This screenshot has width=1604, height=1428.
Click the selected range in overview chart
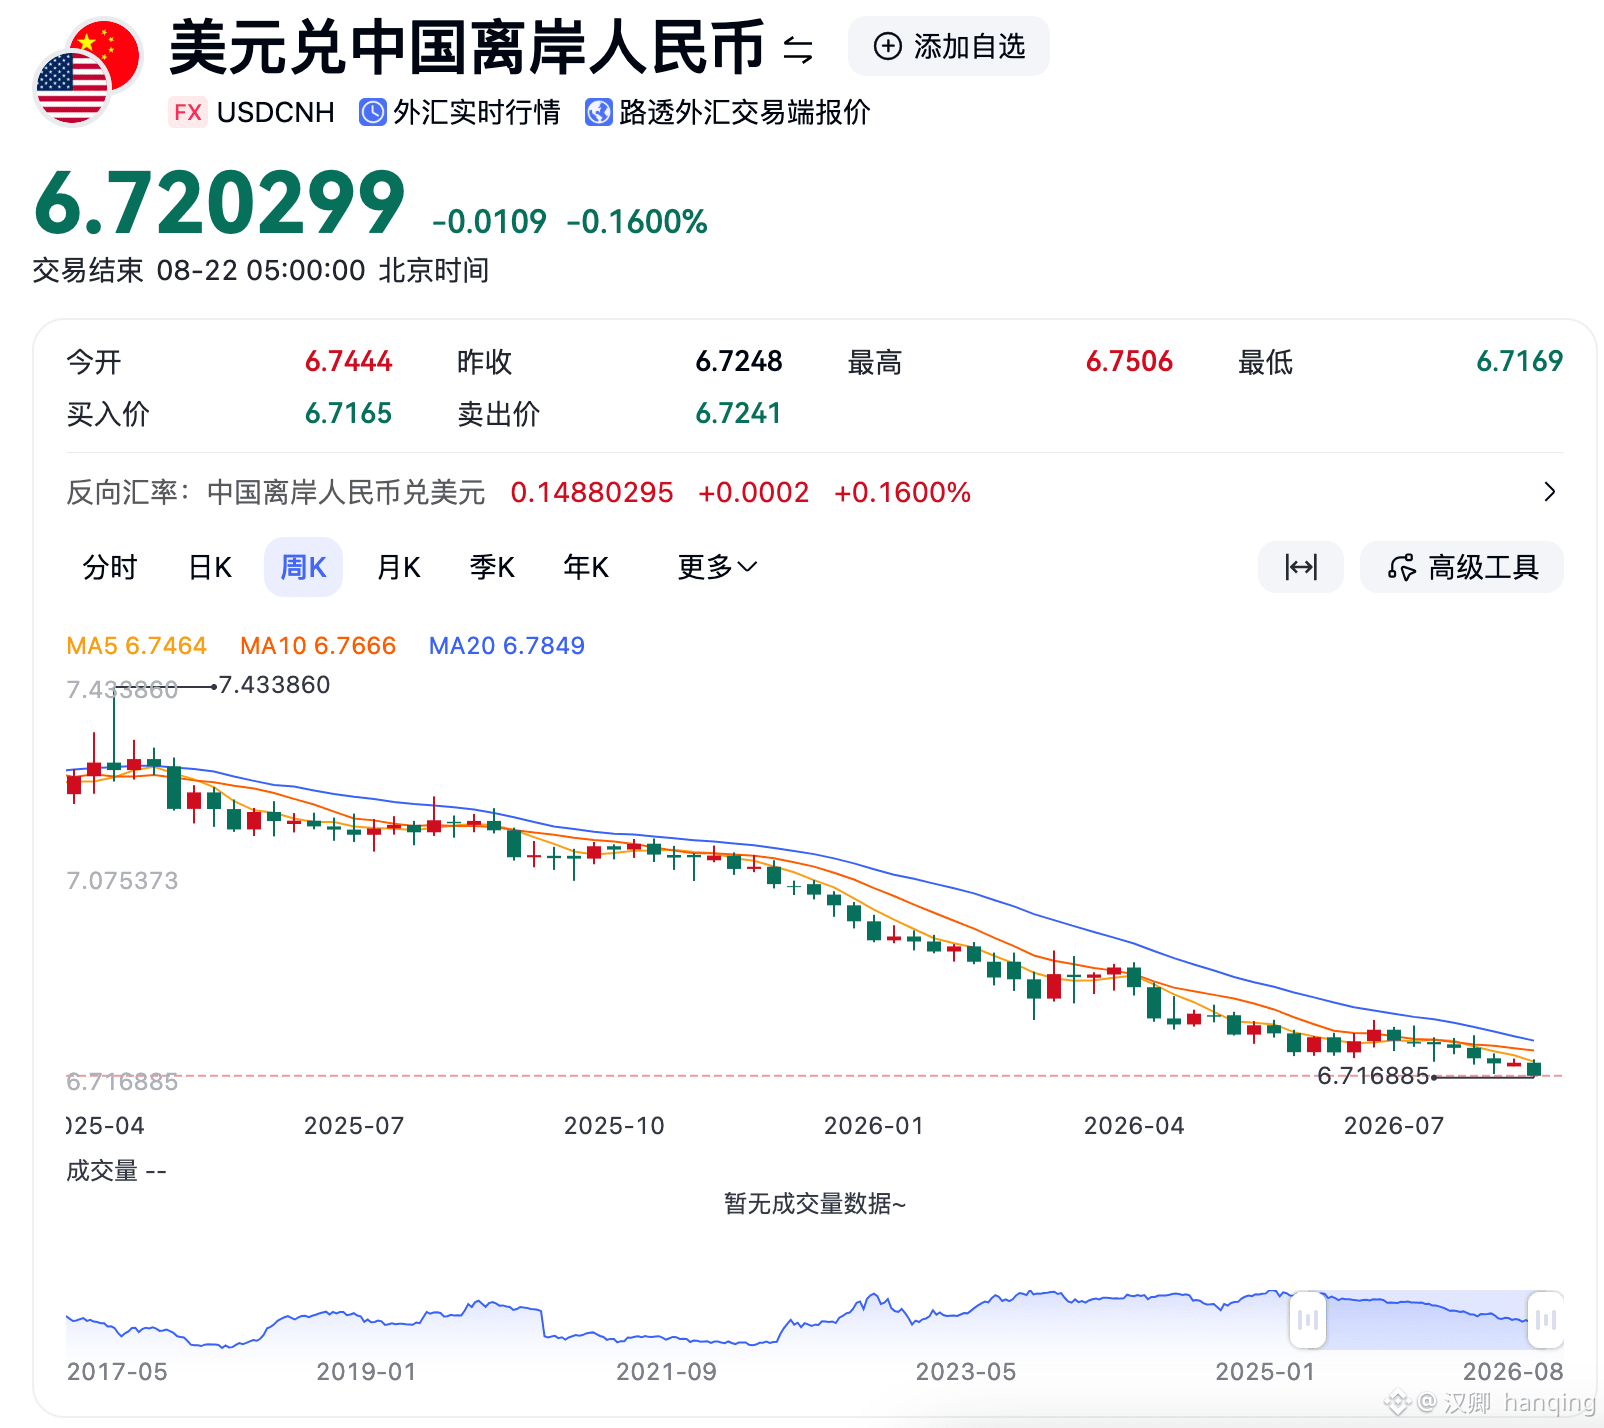coord(1426,1320)
